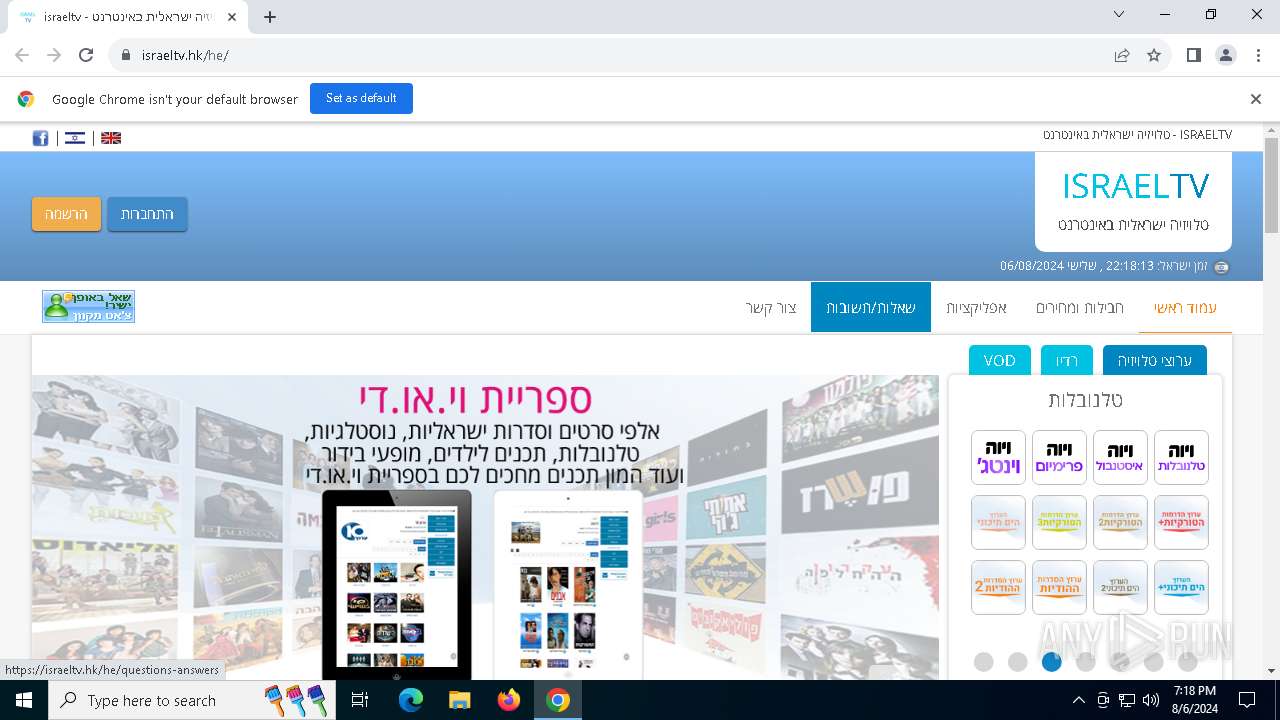The width and height of the screenshot is (1280, 720).
Task: Show hidden system tray icons
Action: pyautogui.click(x=1078, y=700)
